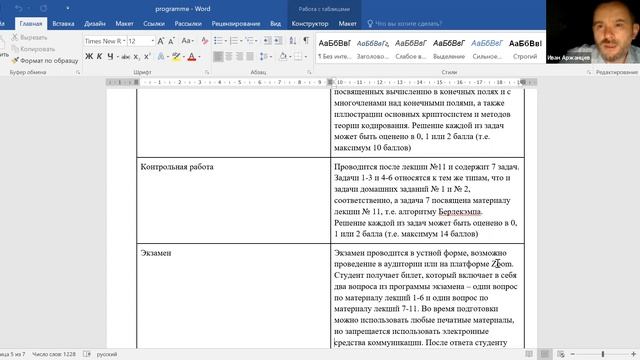The height and width of the screenshot is (360, 640).
Task: Open Quick Access Toolbar customize arrow
Action: (67, 9)
